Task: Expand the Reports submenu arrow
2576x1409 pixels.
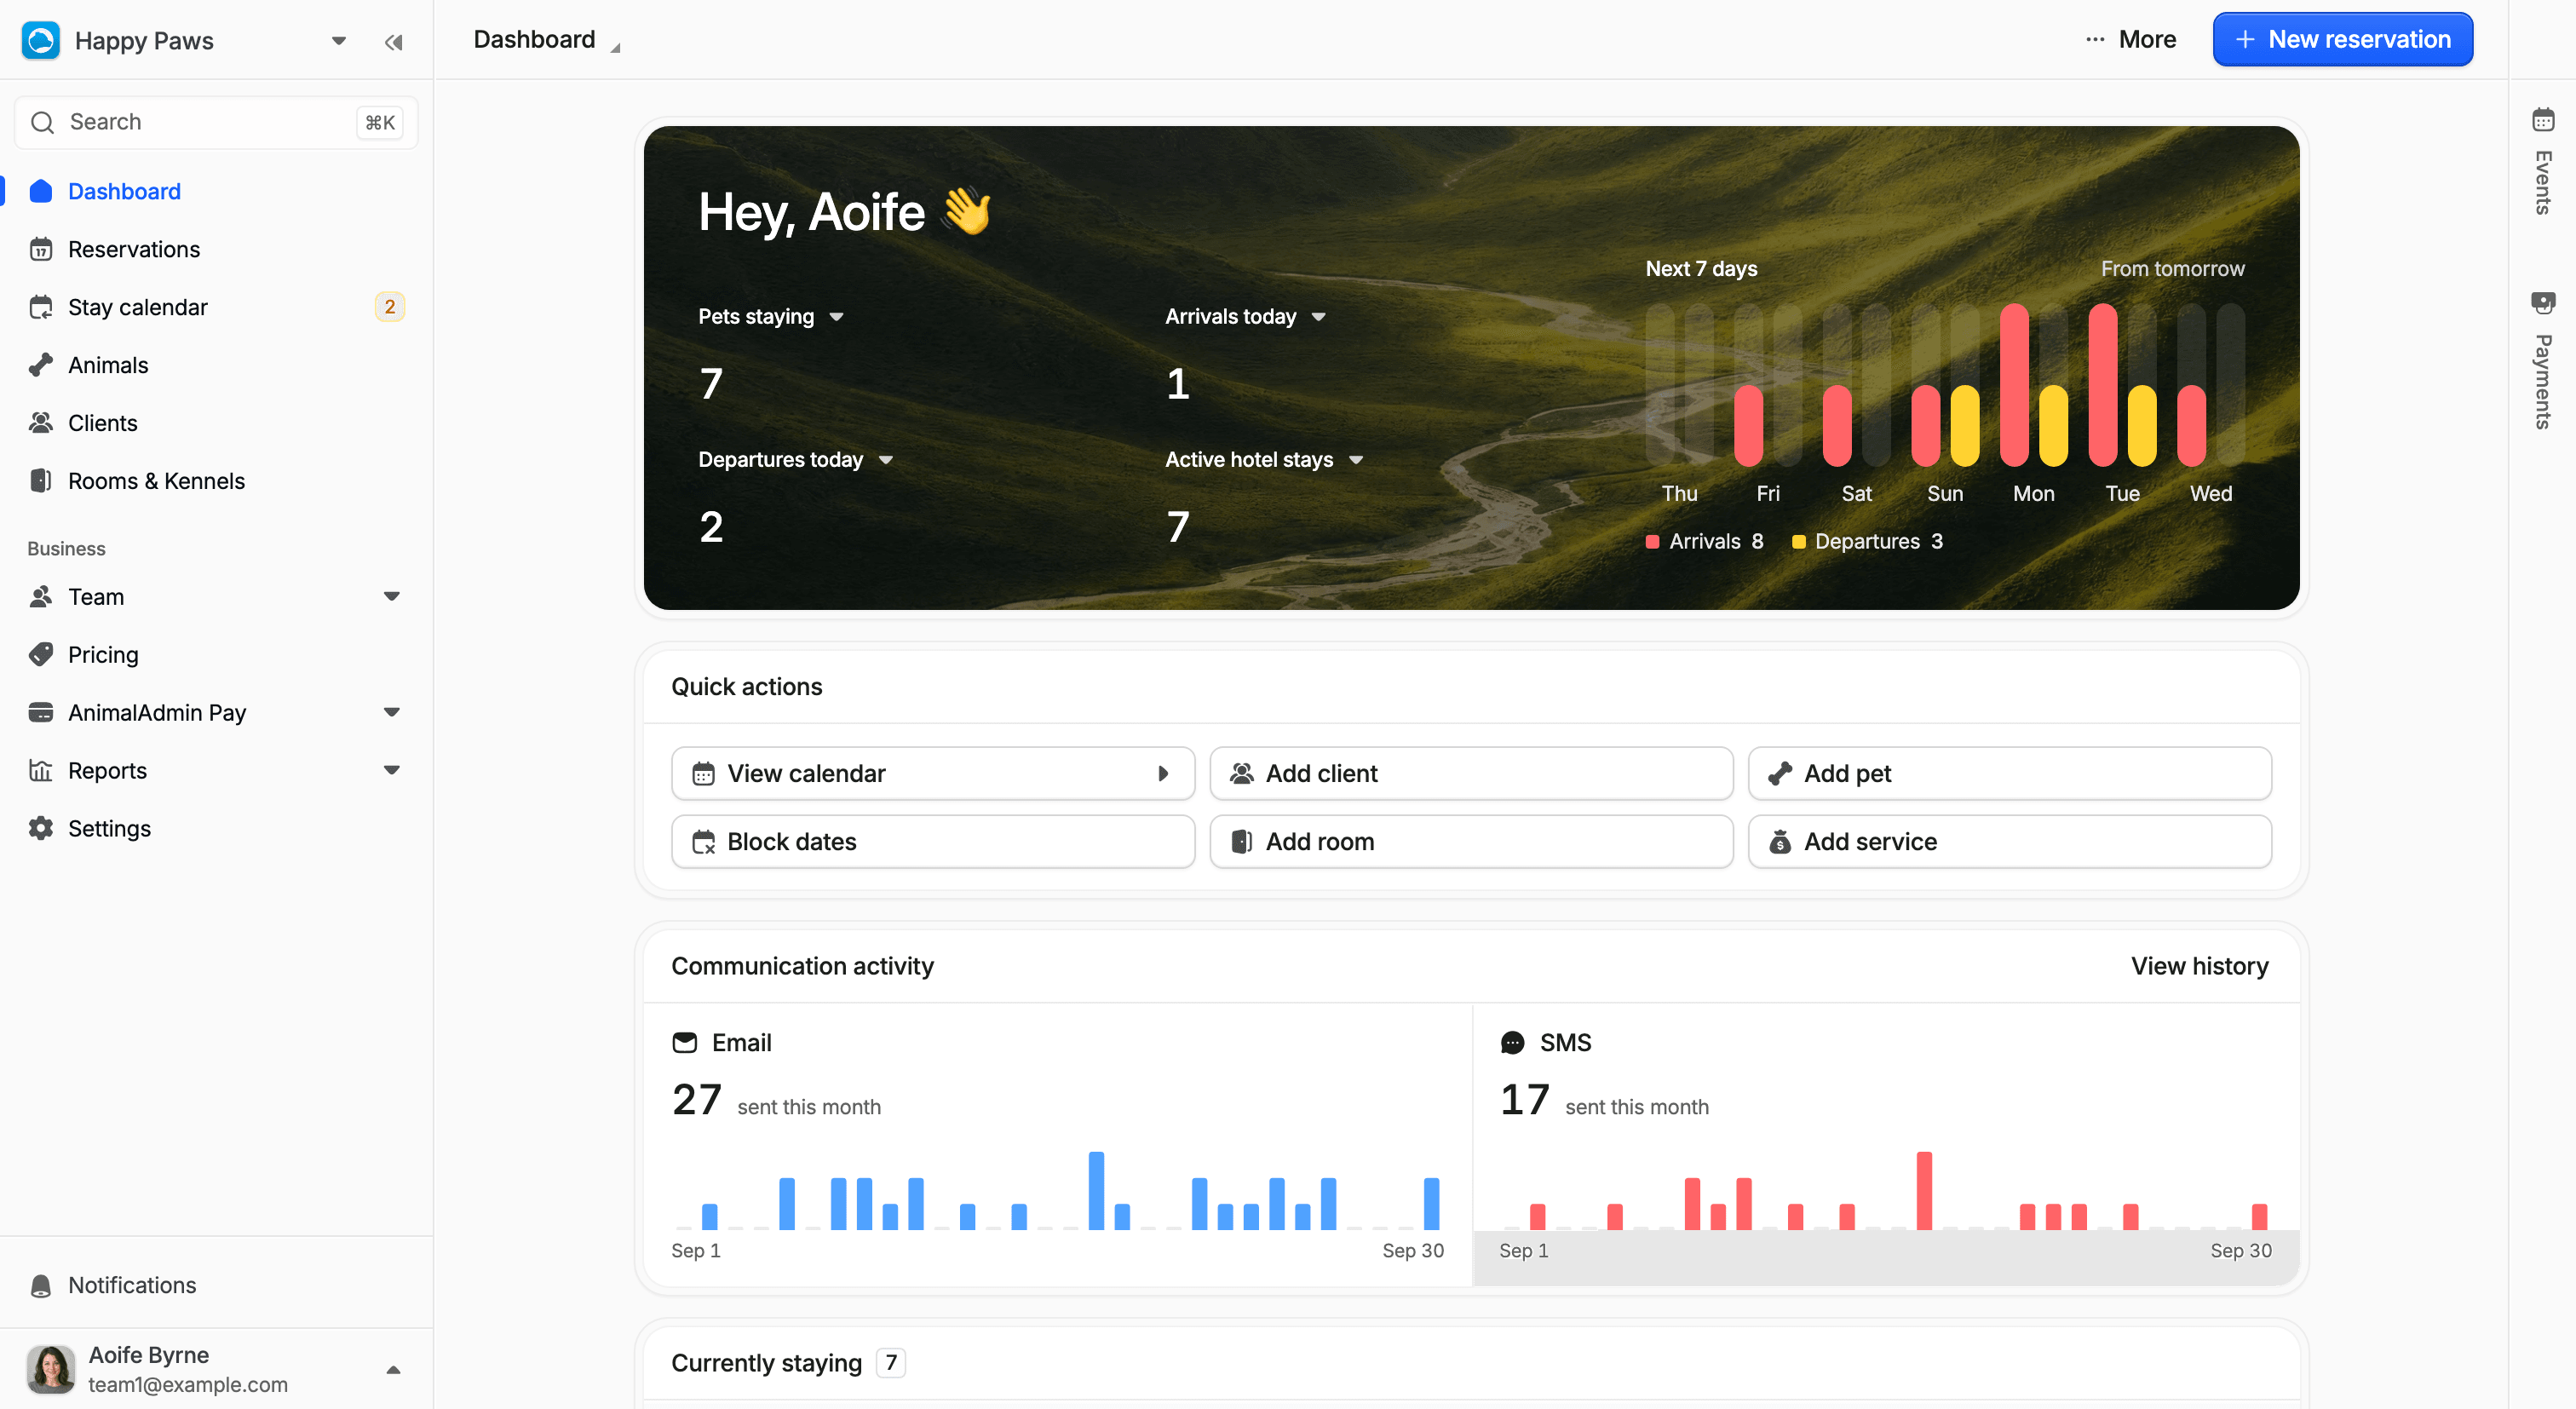Action: click(x=392, y=770)
